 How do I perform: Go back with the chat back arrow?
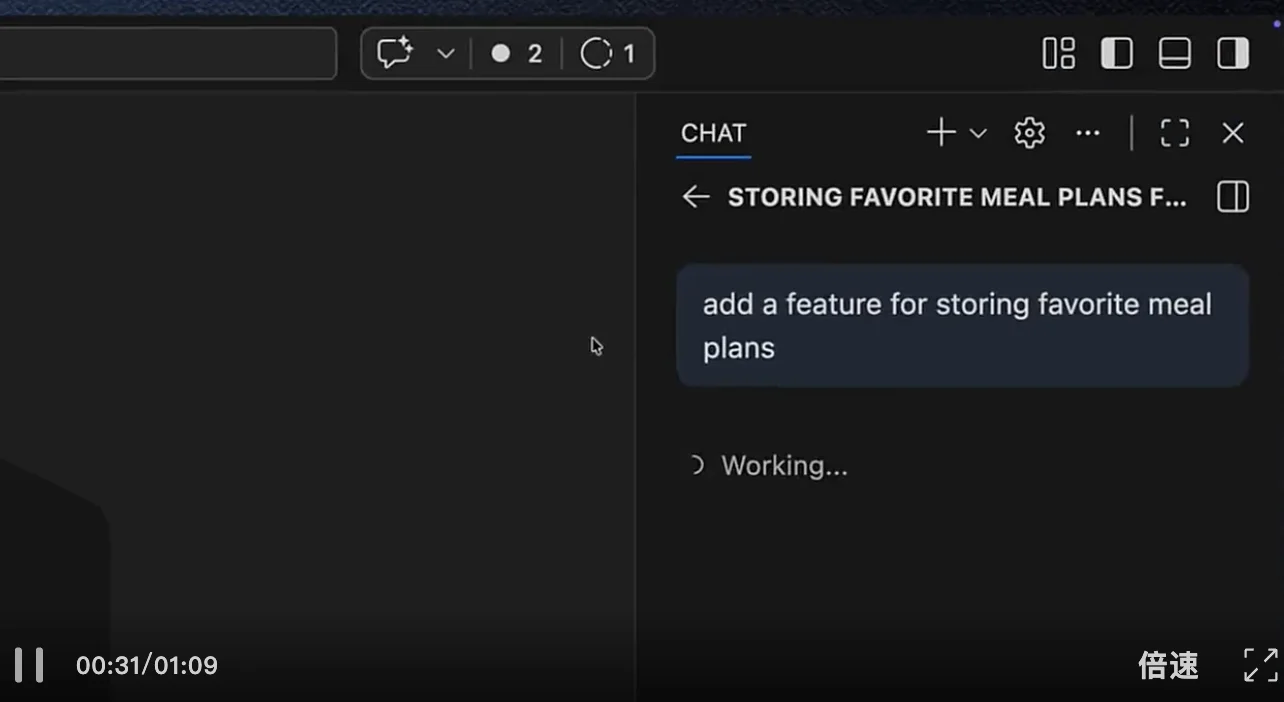point(695,196)
